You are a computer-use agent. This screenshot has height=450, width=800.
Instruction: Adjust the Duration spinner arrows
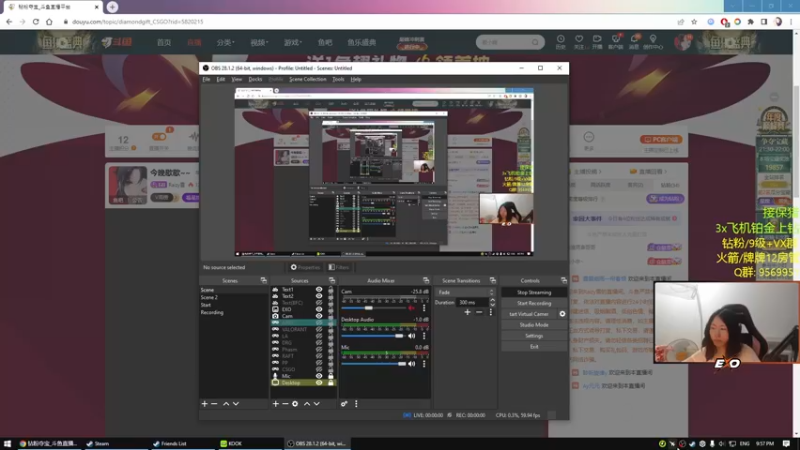492,302
